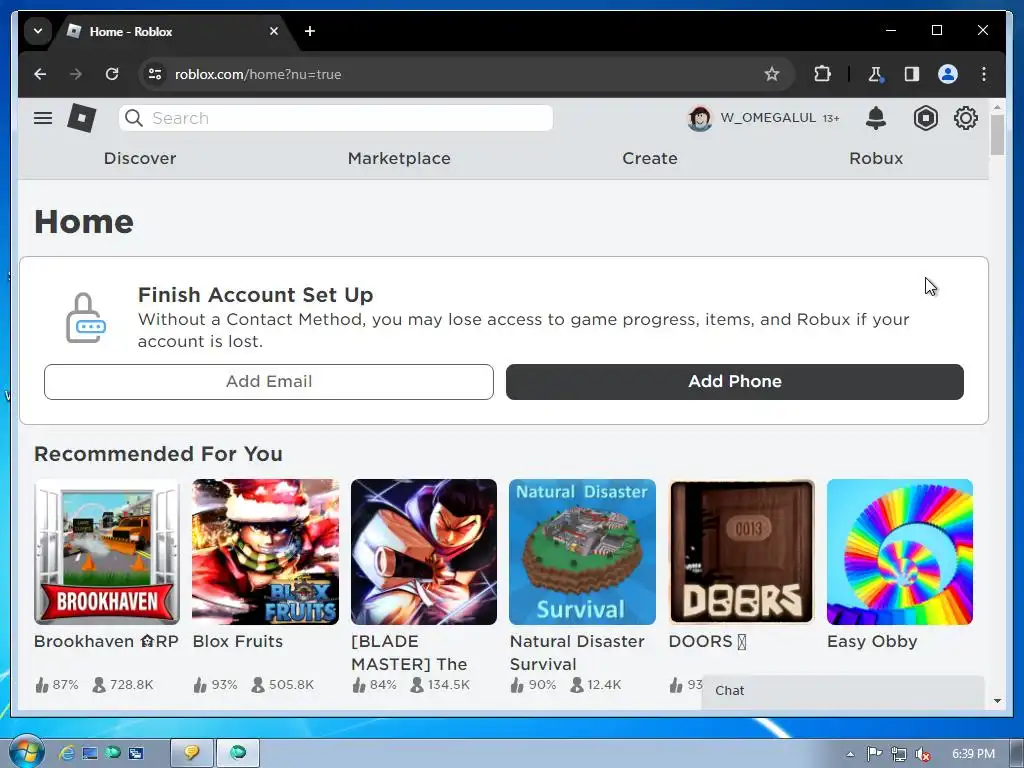Open Natural Disaster Survival thumbnail

pyautogui.click(x=583, y=552)
